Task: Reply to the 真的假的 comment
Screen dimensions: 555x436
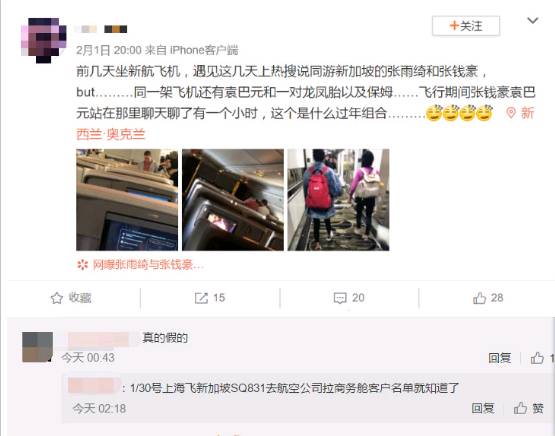Action: 499,358
